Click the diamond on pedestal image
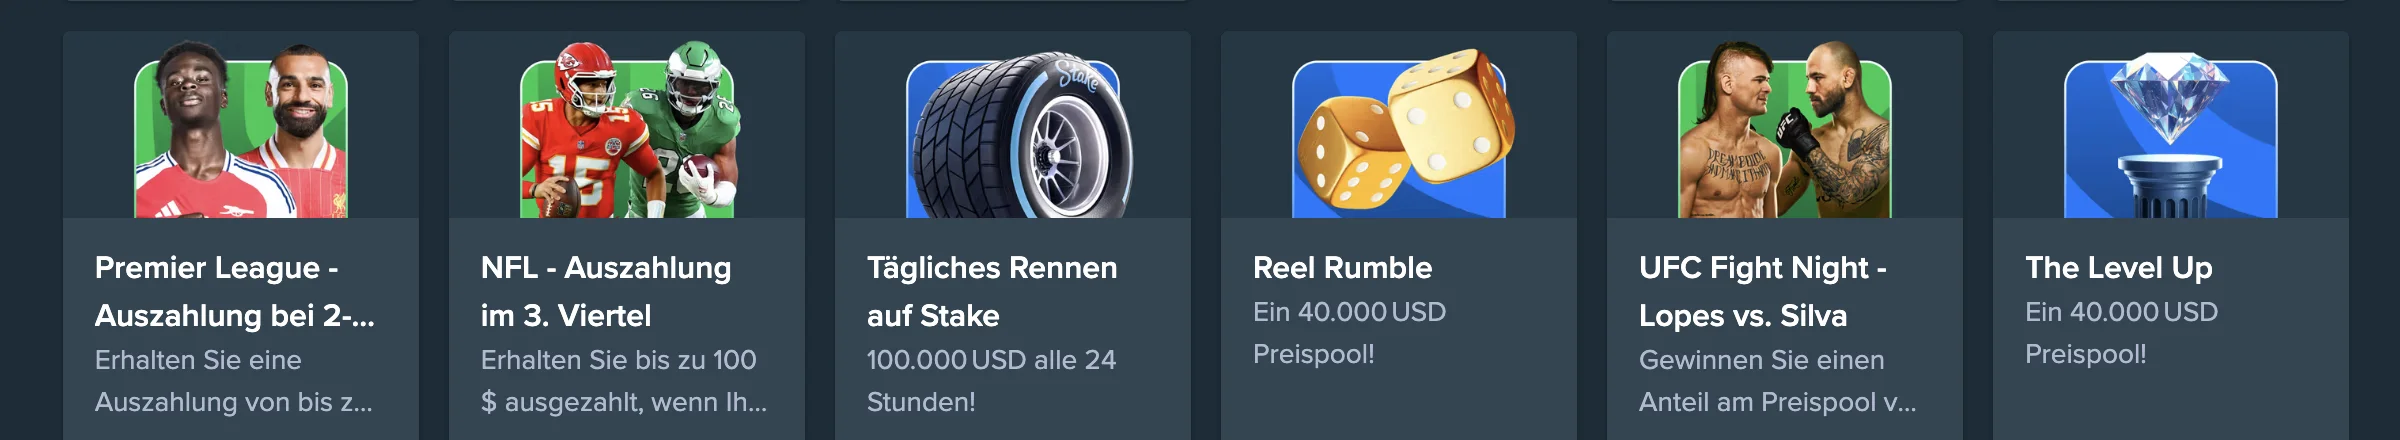The width and height of the screenshot is (2400, 440). click(x=2171, y=136)
